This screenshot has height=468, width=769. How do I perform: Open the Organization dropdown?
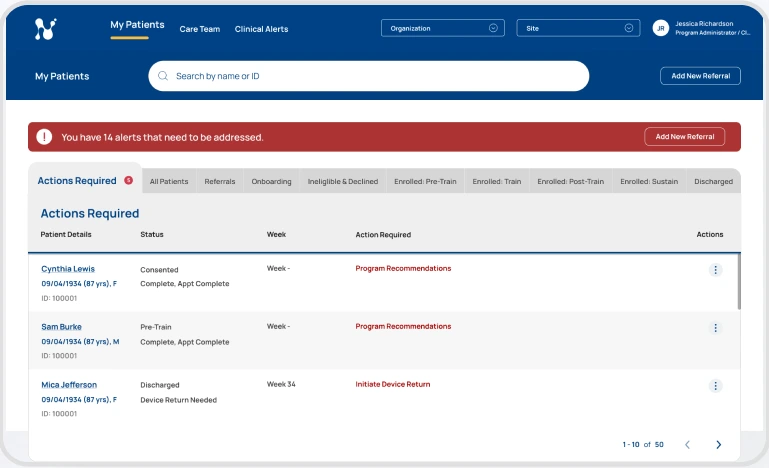pos(442,28)
